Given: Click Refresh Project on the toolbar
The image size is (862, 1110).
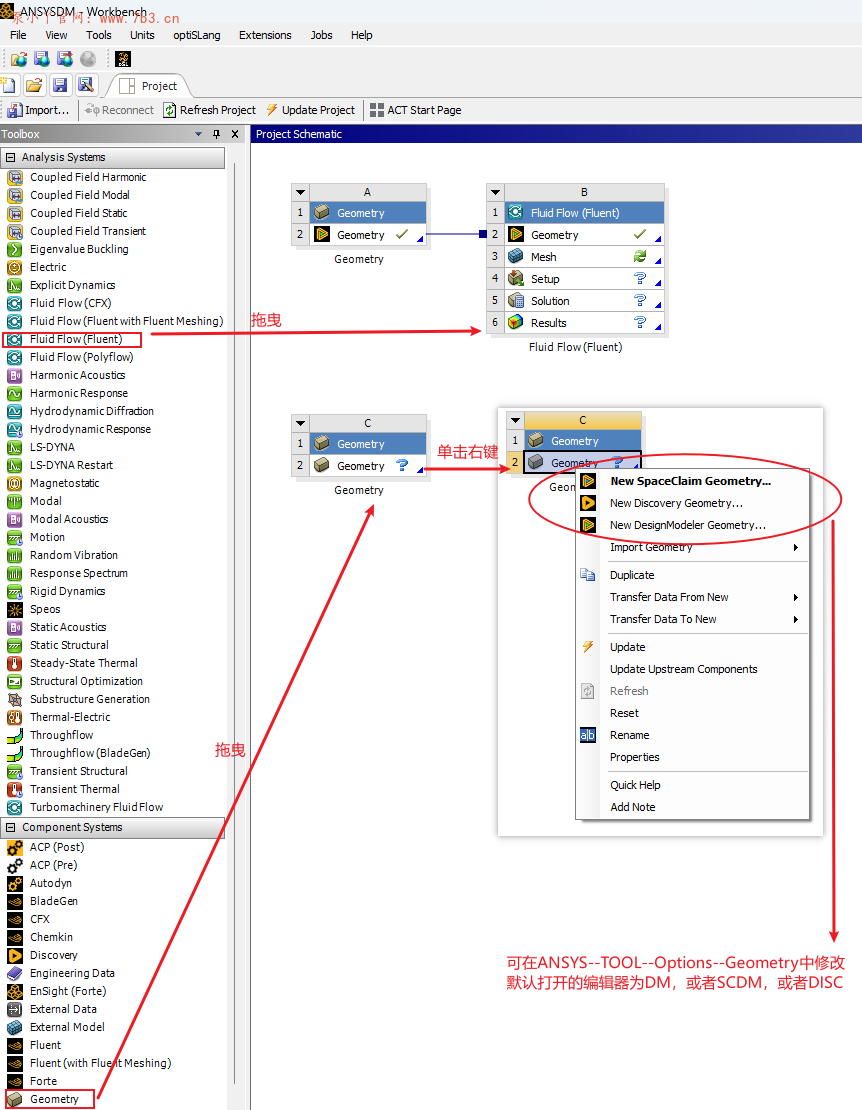Looking at the screenshot, I should (209, 110).
